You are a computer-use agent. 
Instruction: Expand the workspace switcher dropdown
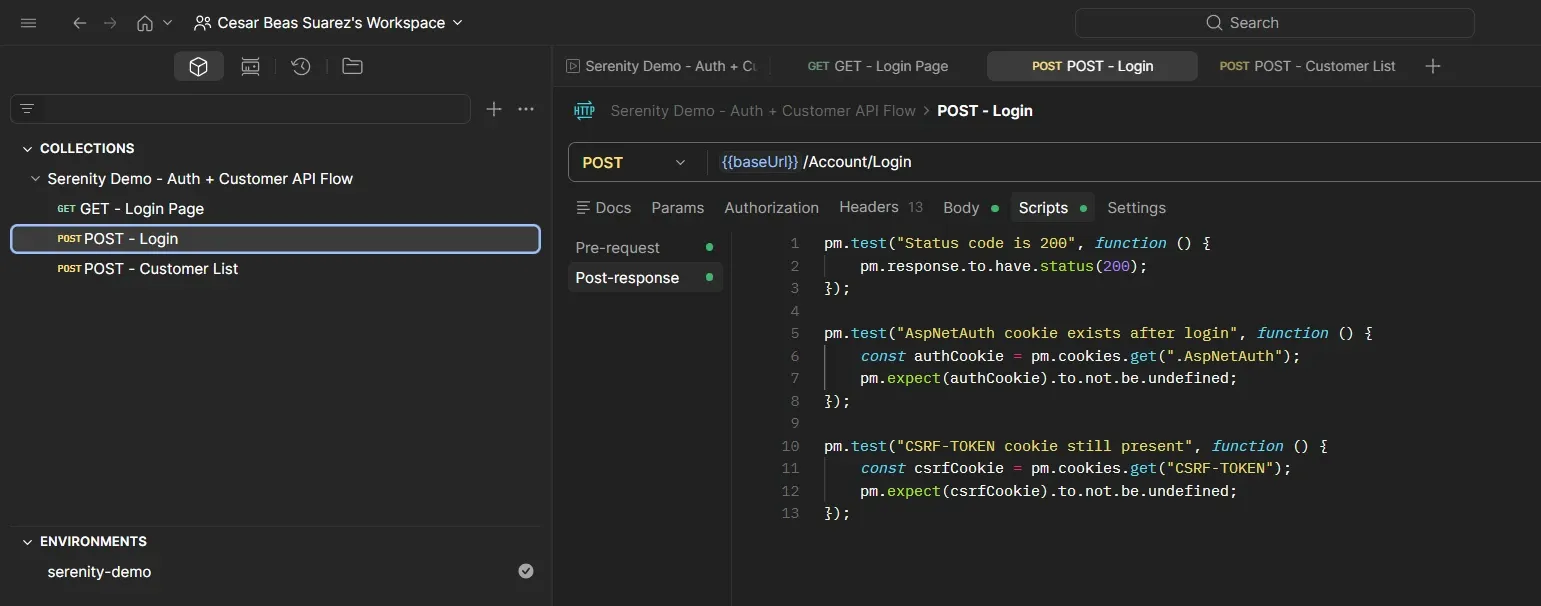tap(457, 22)
